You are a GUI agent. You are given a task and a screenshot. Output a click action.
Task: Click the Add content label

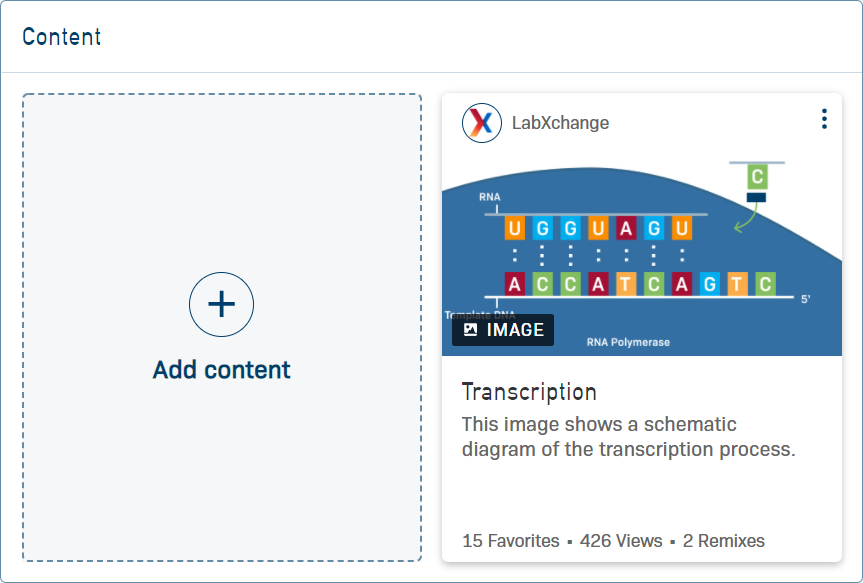tap(221, 370)
